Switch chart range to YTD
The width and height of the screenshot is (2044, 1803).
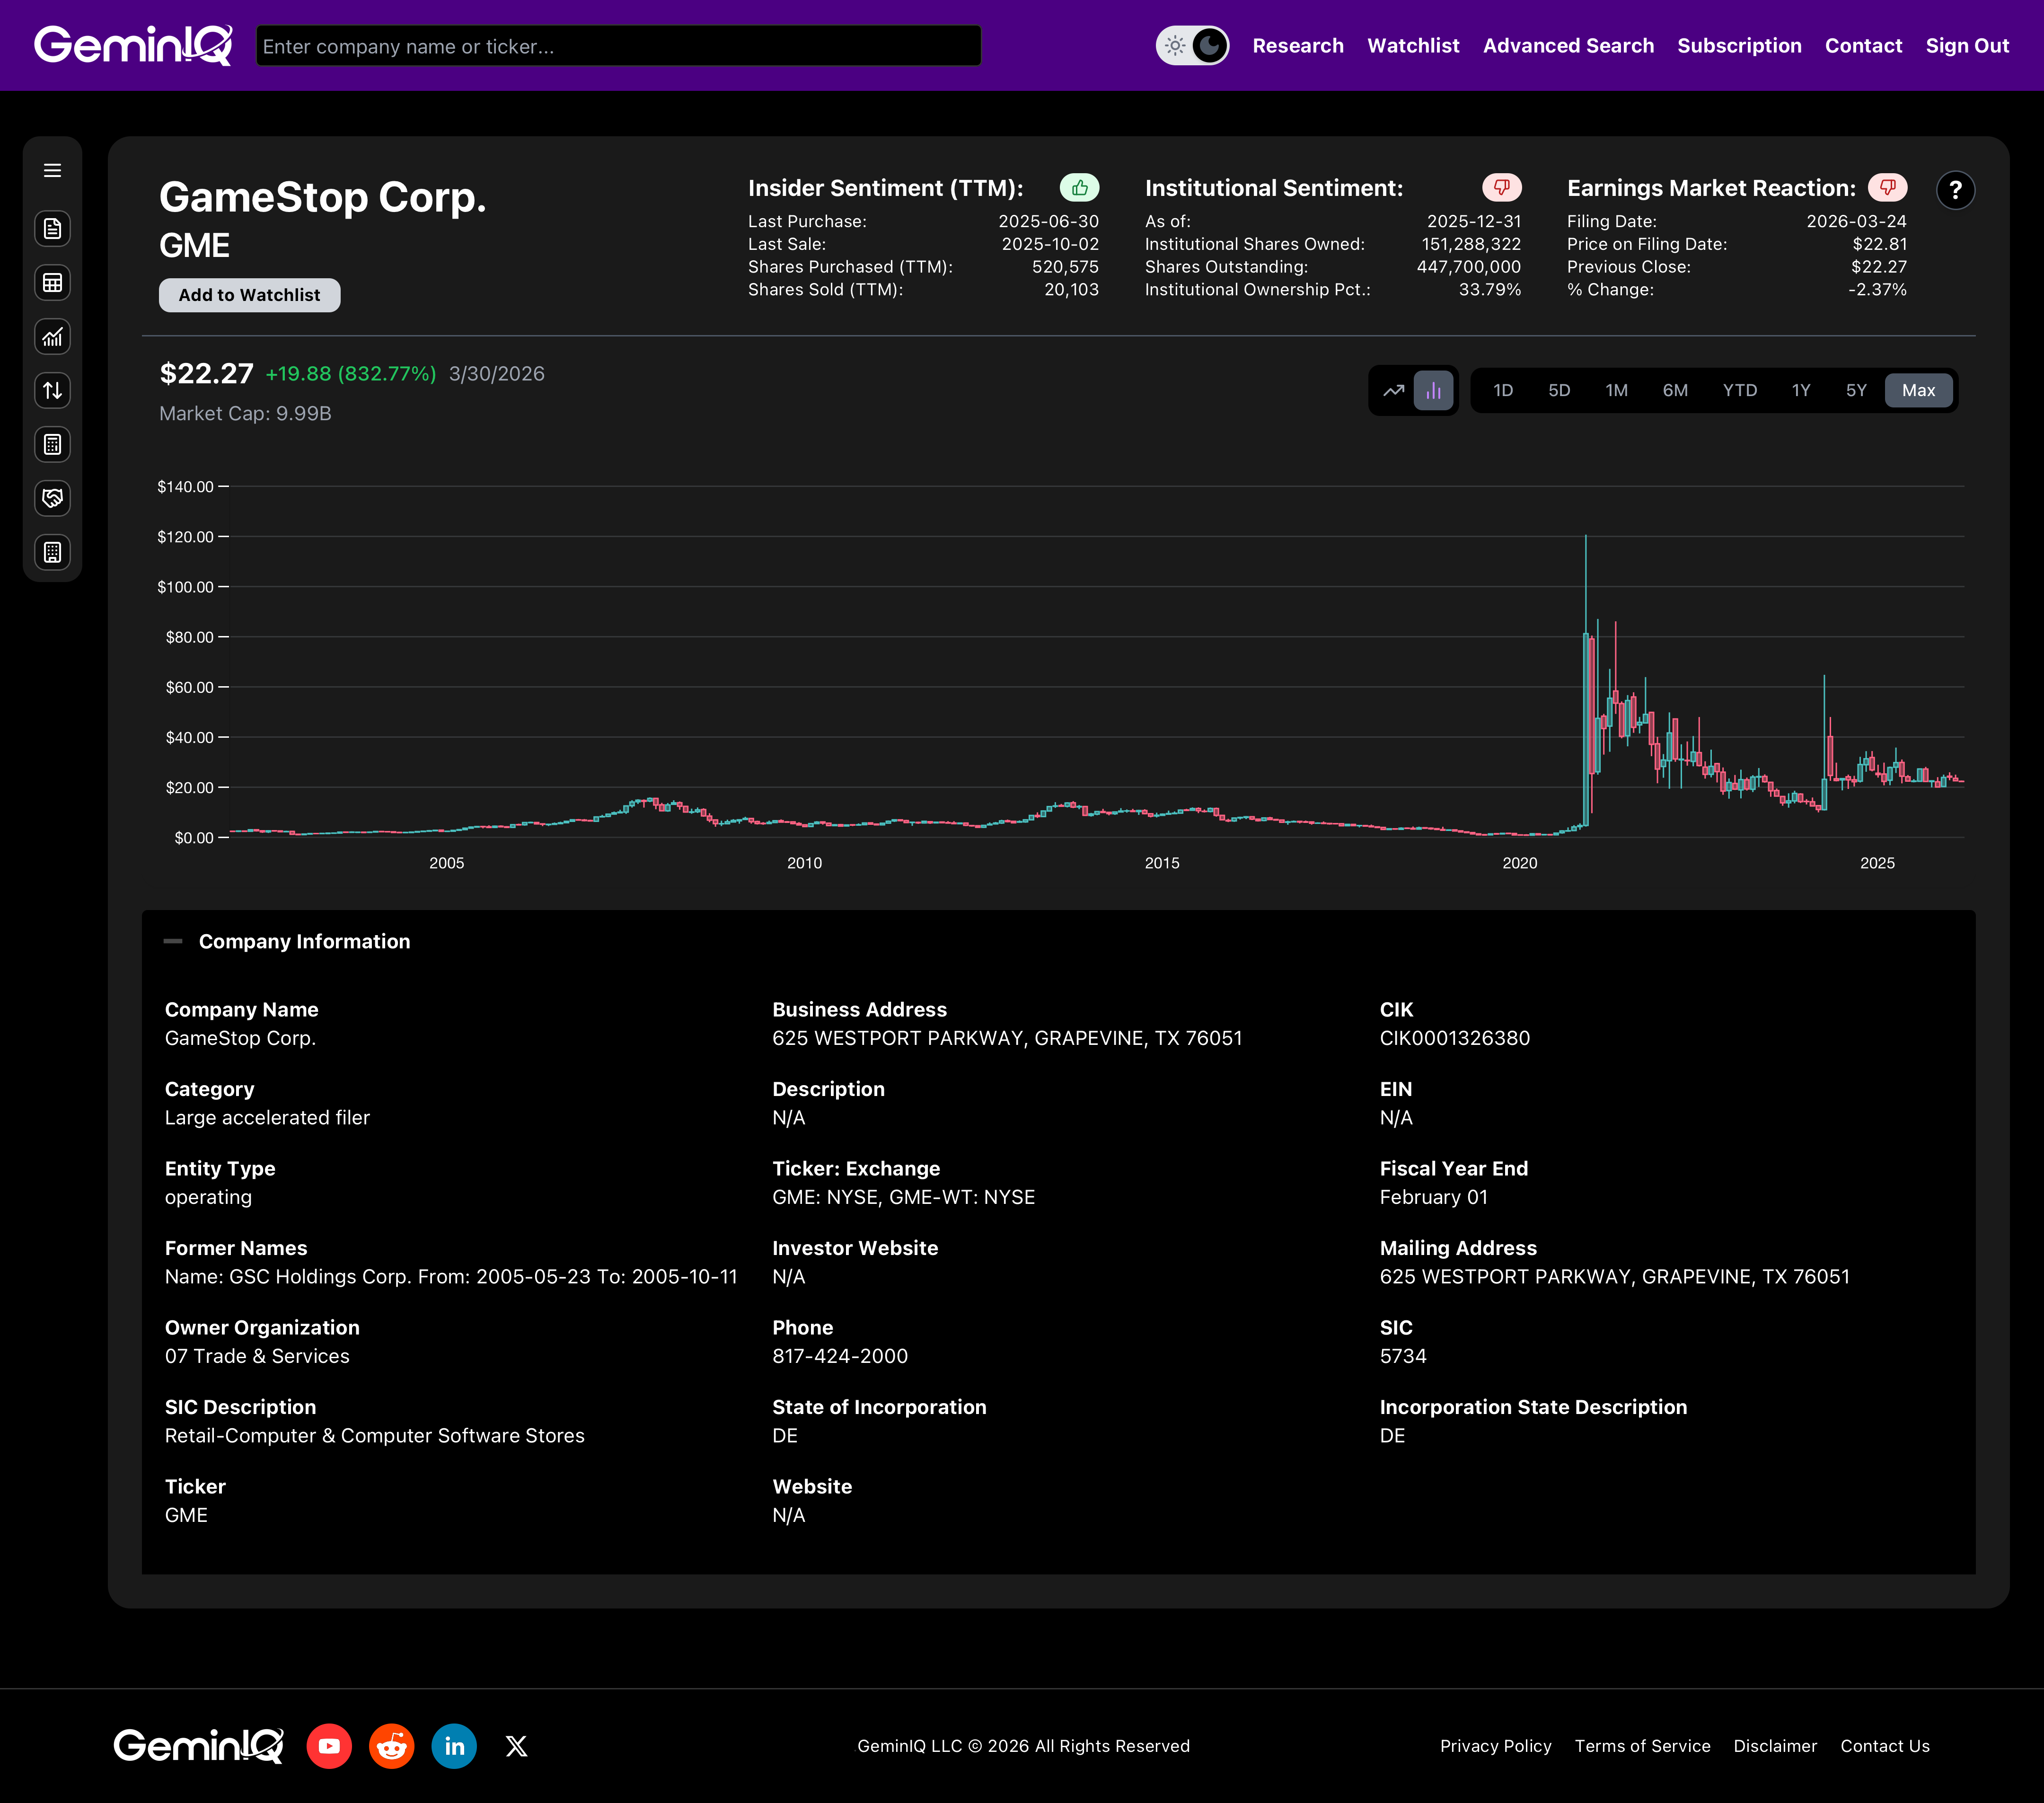1740,390
